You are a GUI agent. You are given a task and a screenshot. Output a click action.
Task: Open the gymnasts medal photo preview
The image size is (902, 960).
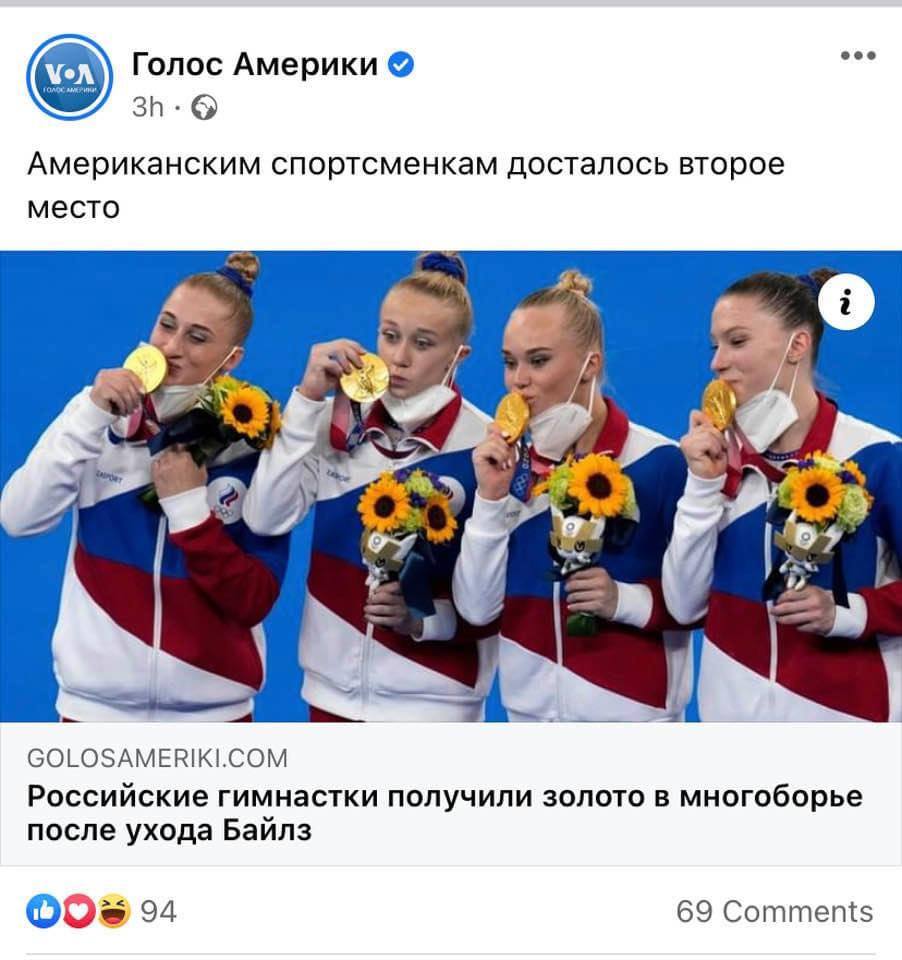pyautogui.click(x=451, y=486)
